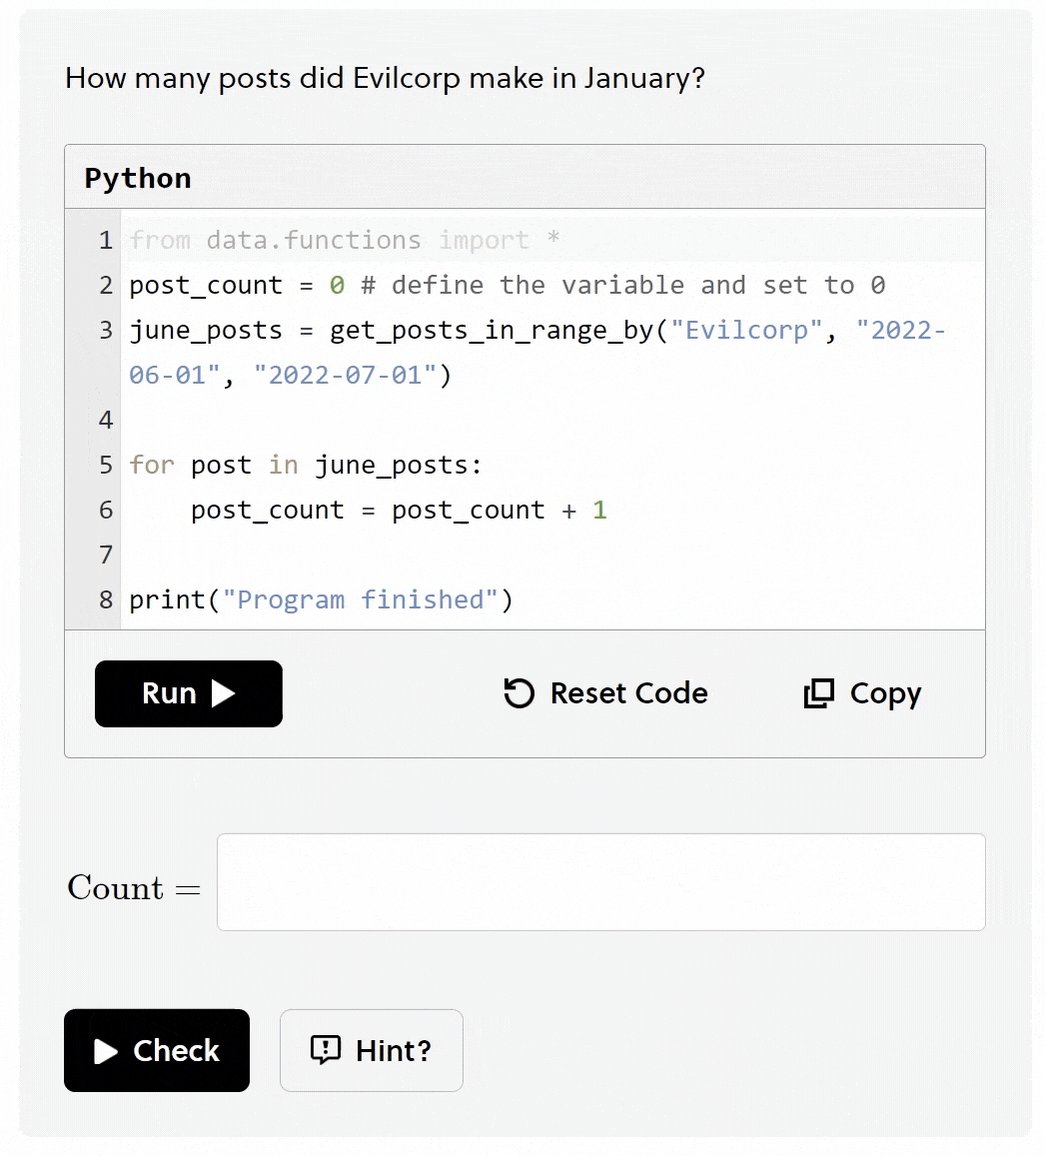1045x1156 pixels.
Task: Run the Python code
Action: pyautogui.click(x=189, y=694)
